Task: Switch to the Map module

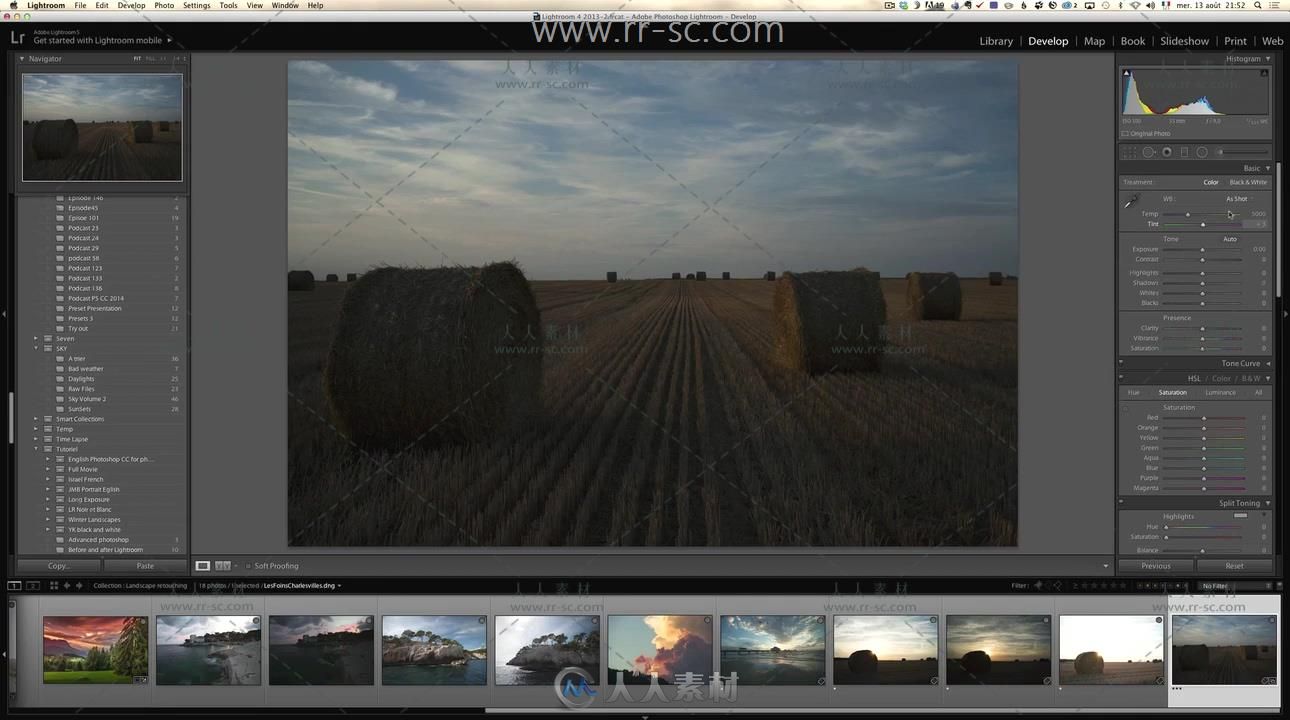Action: [1094, 41]
